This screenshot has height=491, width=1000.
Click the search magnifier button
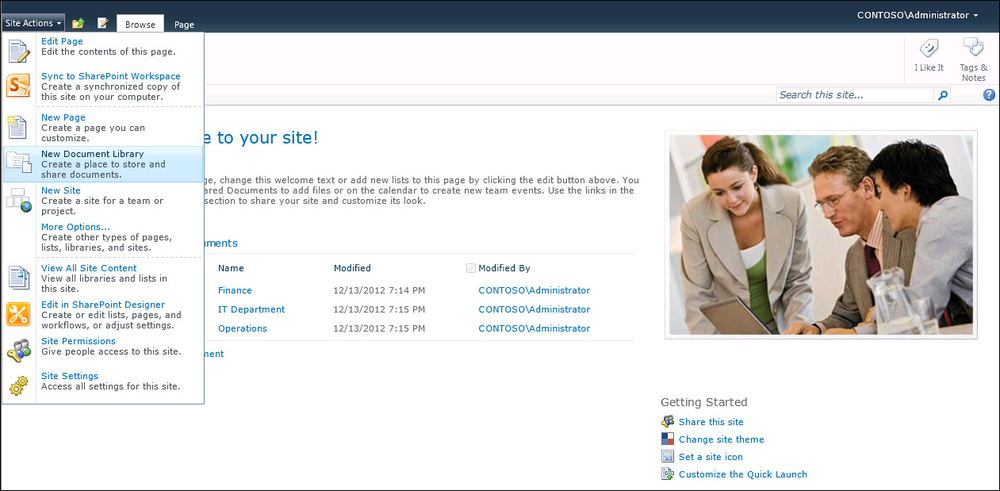tap(942, 95)
